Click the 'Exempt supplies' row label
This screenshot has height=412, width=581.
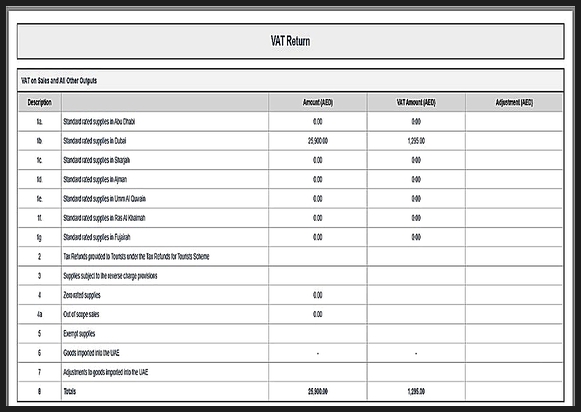coord(79,333)
